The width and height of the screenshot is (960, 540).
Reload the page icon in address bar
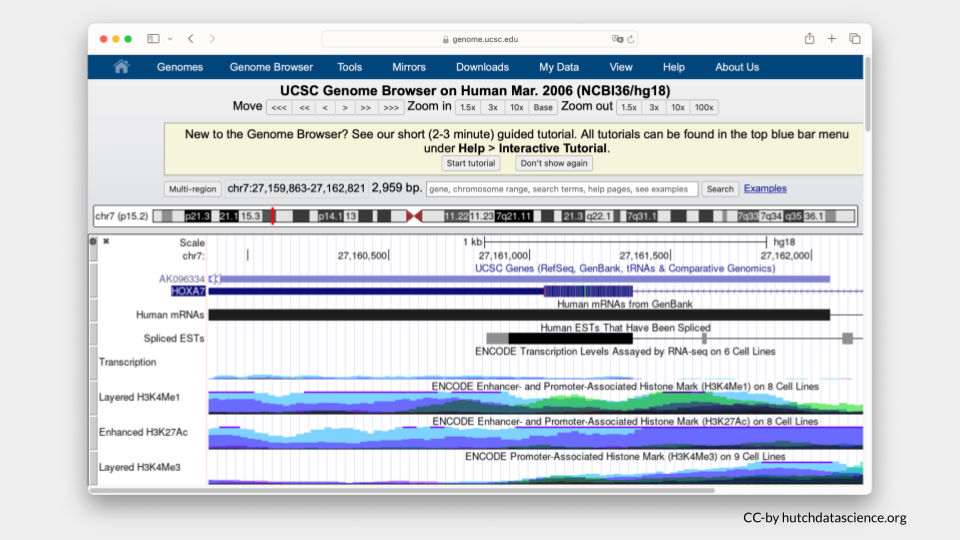[631, 39]
